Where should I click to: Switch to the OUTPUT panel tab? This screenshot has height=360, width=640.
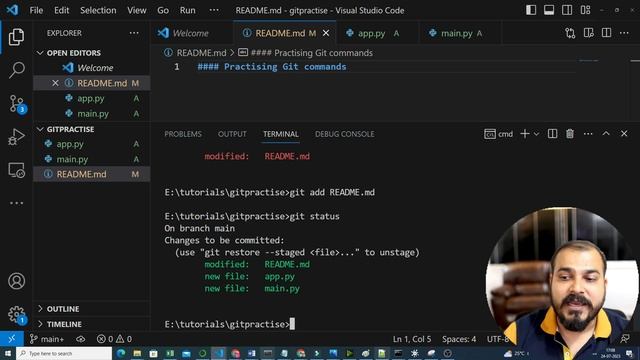click(232, 134)
